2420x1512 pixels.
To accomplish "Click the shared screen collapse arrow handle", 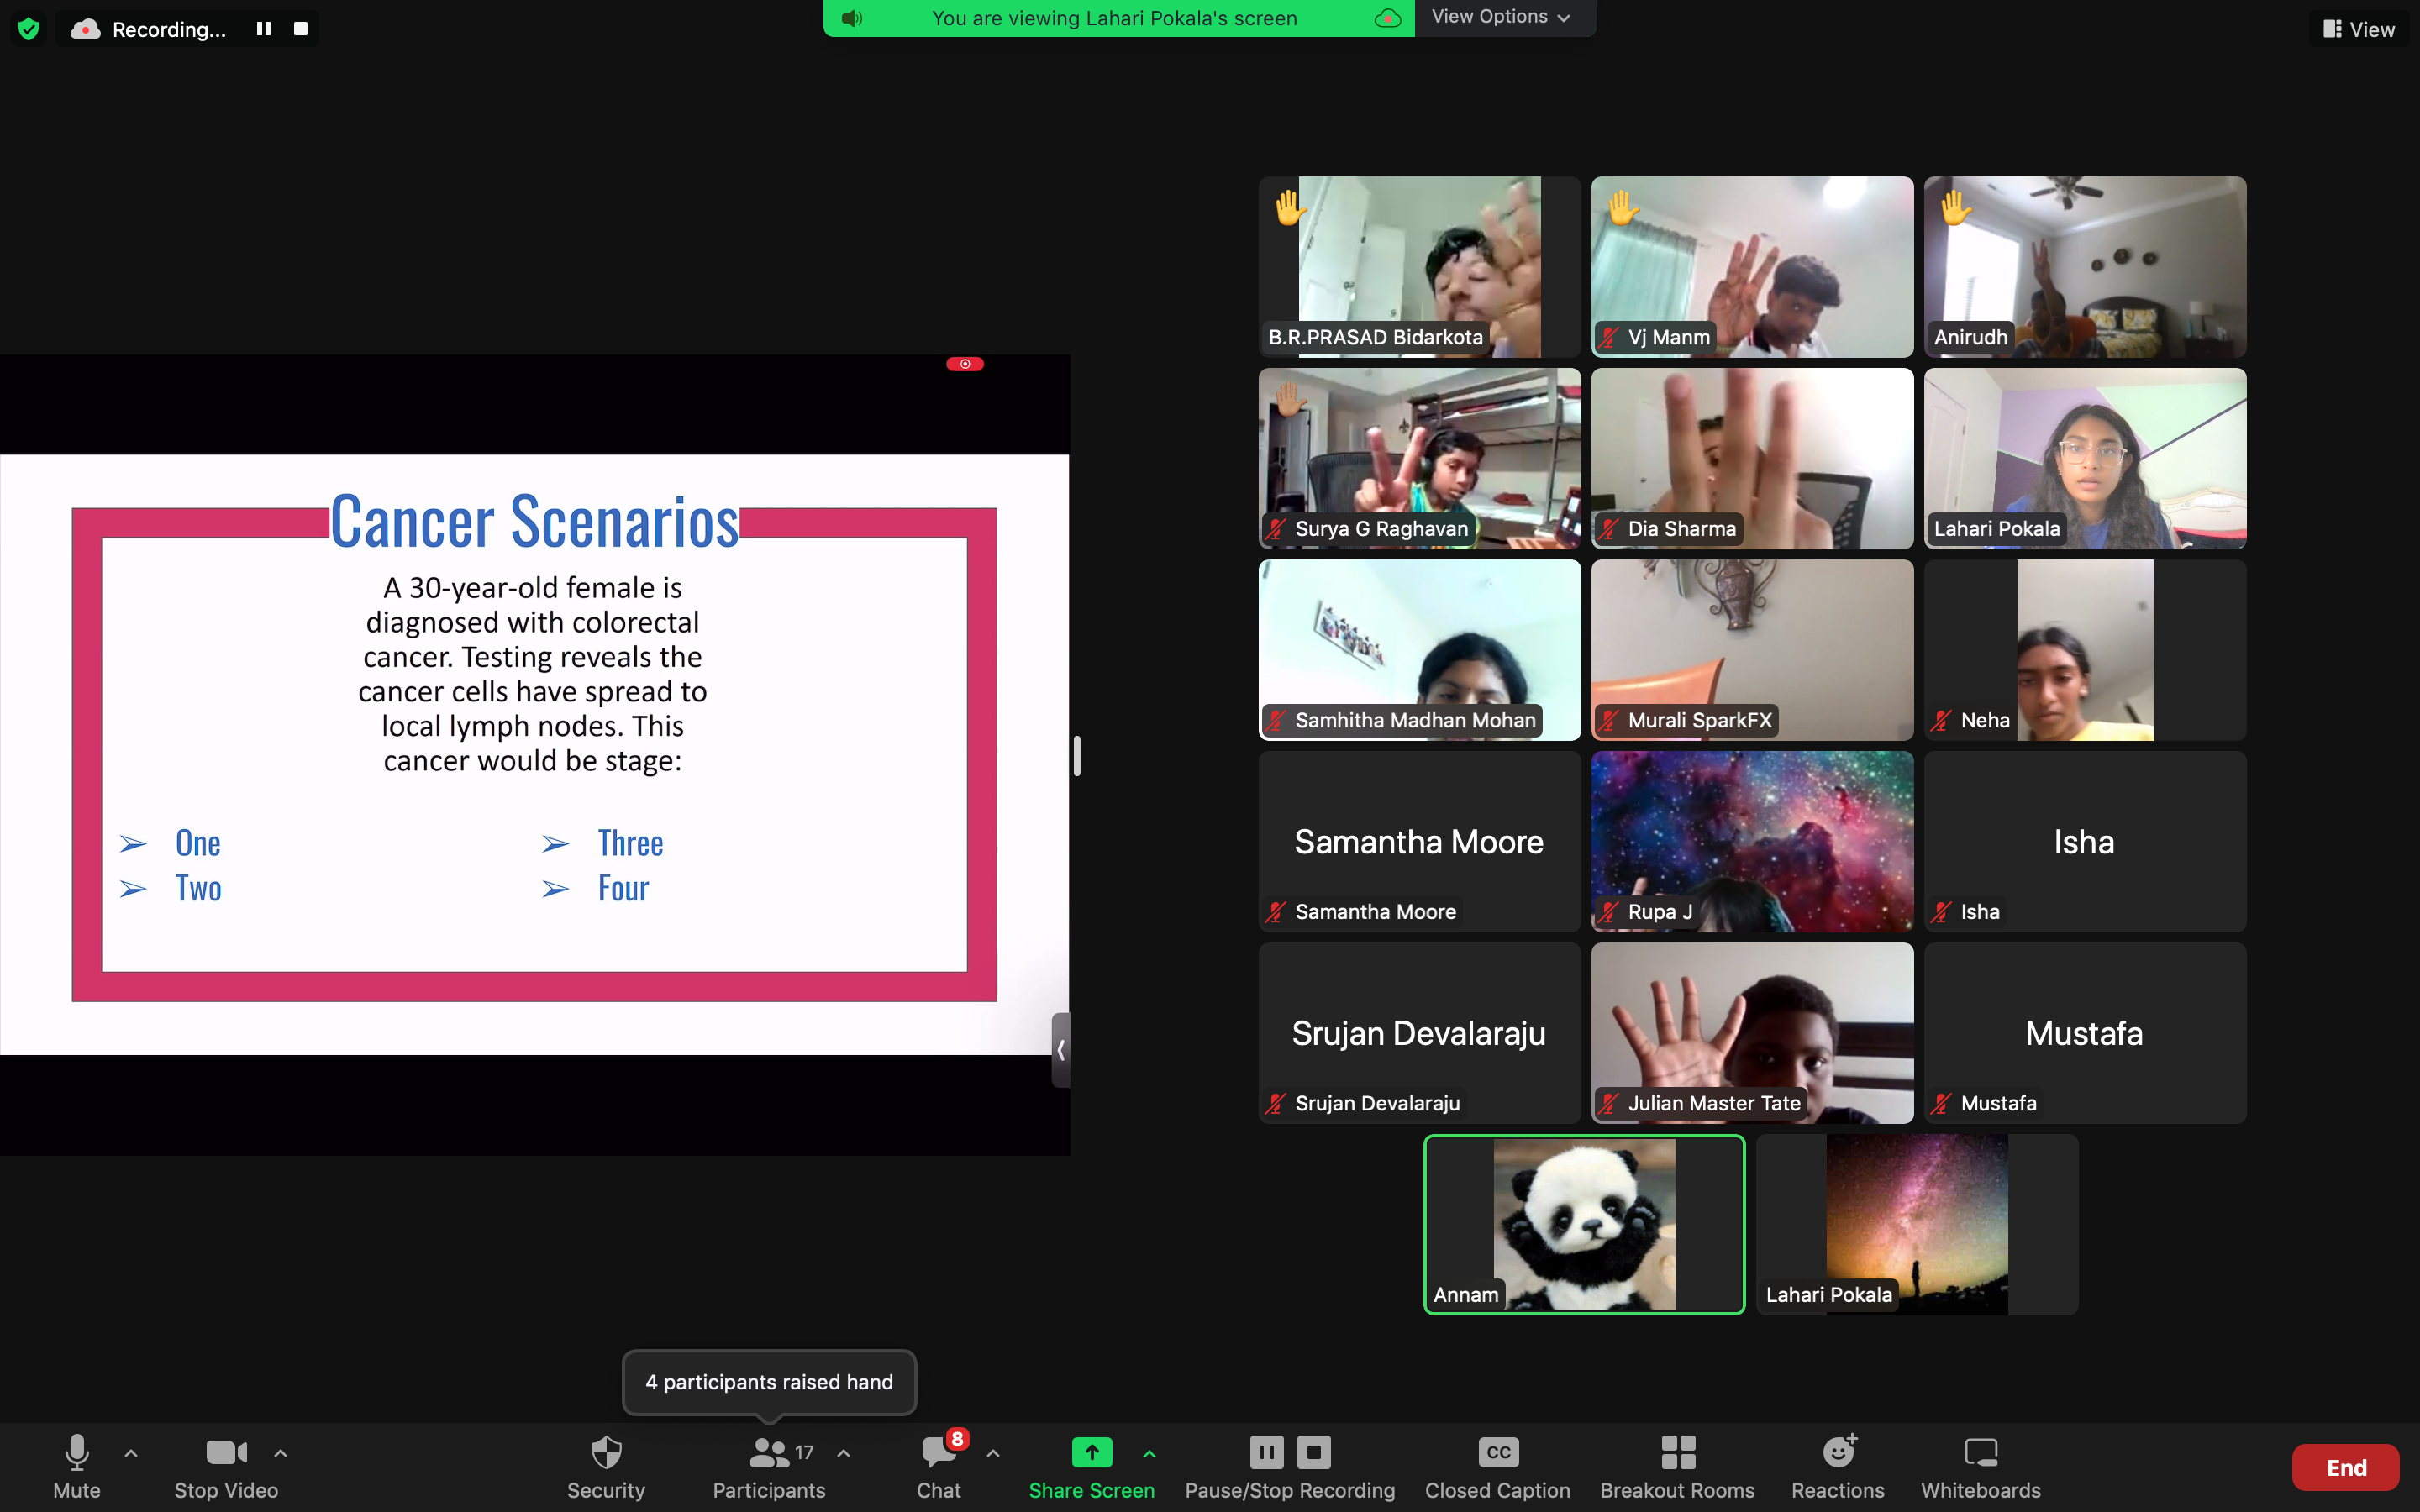I will [1061, 1050].
